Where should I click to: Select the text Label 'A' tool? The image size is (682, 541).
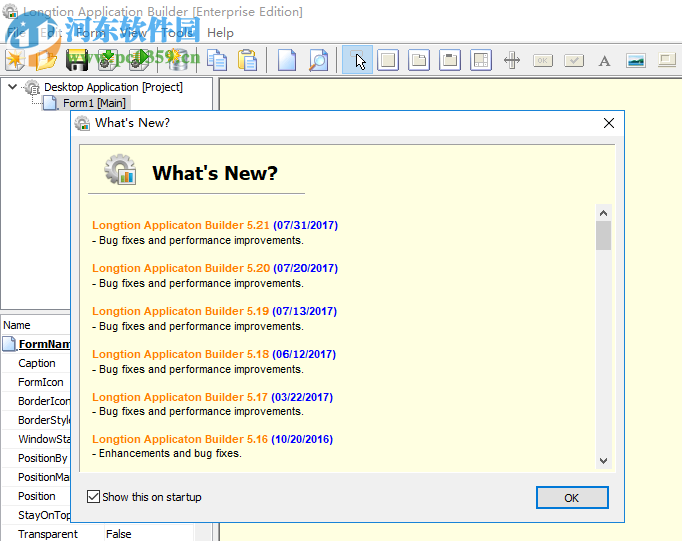coord(604,61)
